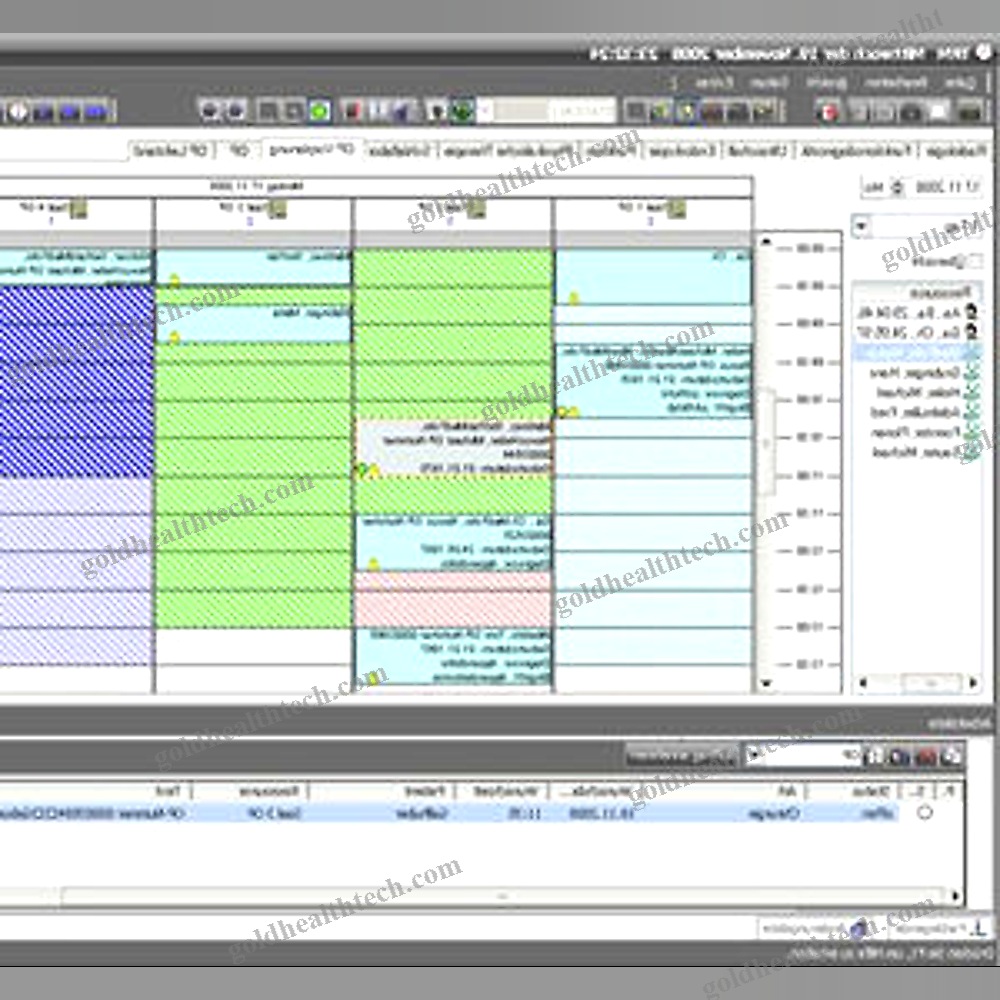Select the Hoder Michael appointment in Saal 1 OP
Screen dimensions: 1000x1000
(x=653, y=381)
